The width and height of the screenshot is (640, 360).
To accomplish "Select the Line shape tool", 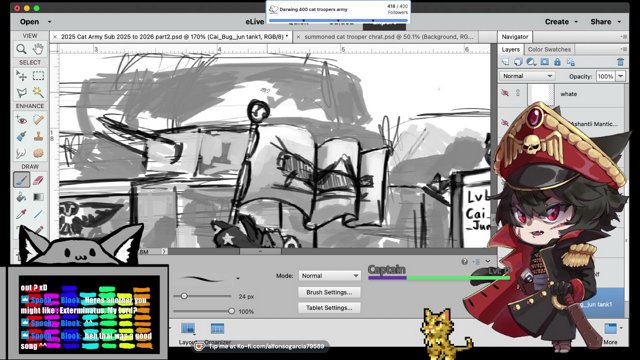I will tap(38, 214).
